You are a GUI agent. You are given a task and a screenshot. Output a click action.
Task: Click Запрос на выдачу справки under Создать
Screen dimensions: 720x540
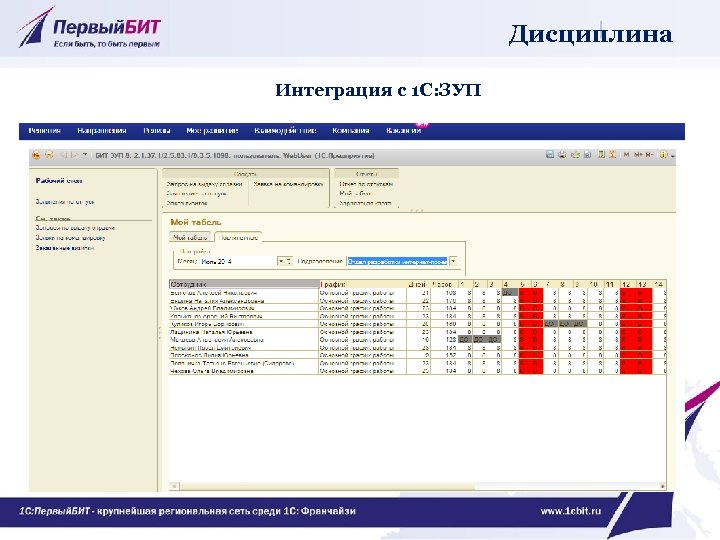point(204,184)
